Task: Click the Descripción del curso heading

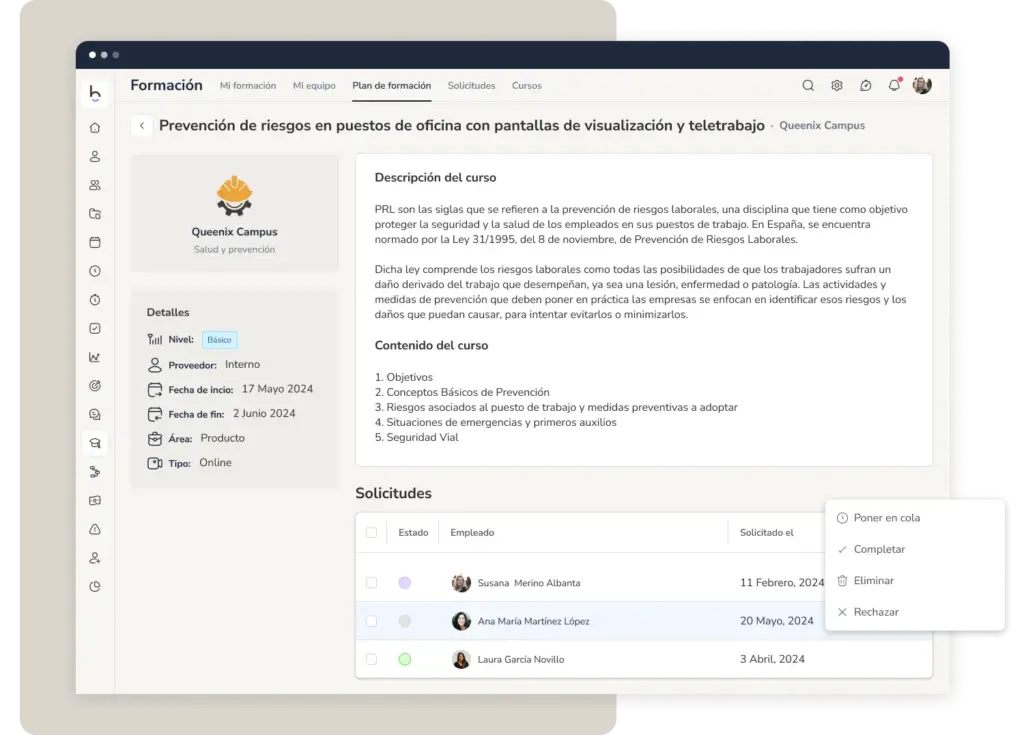Action: coord(436,178)
